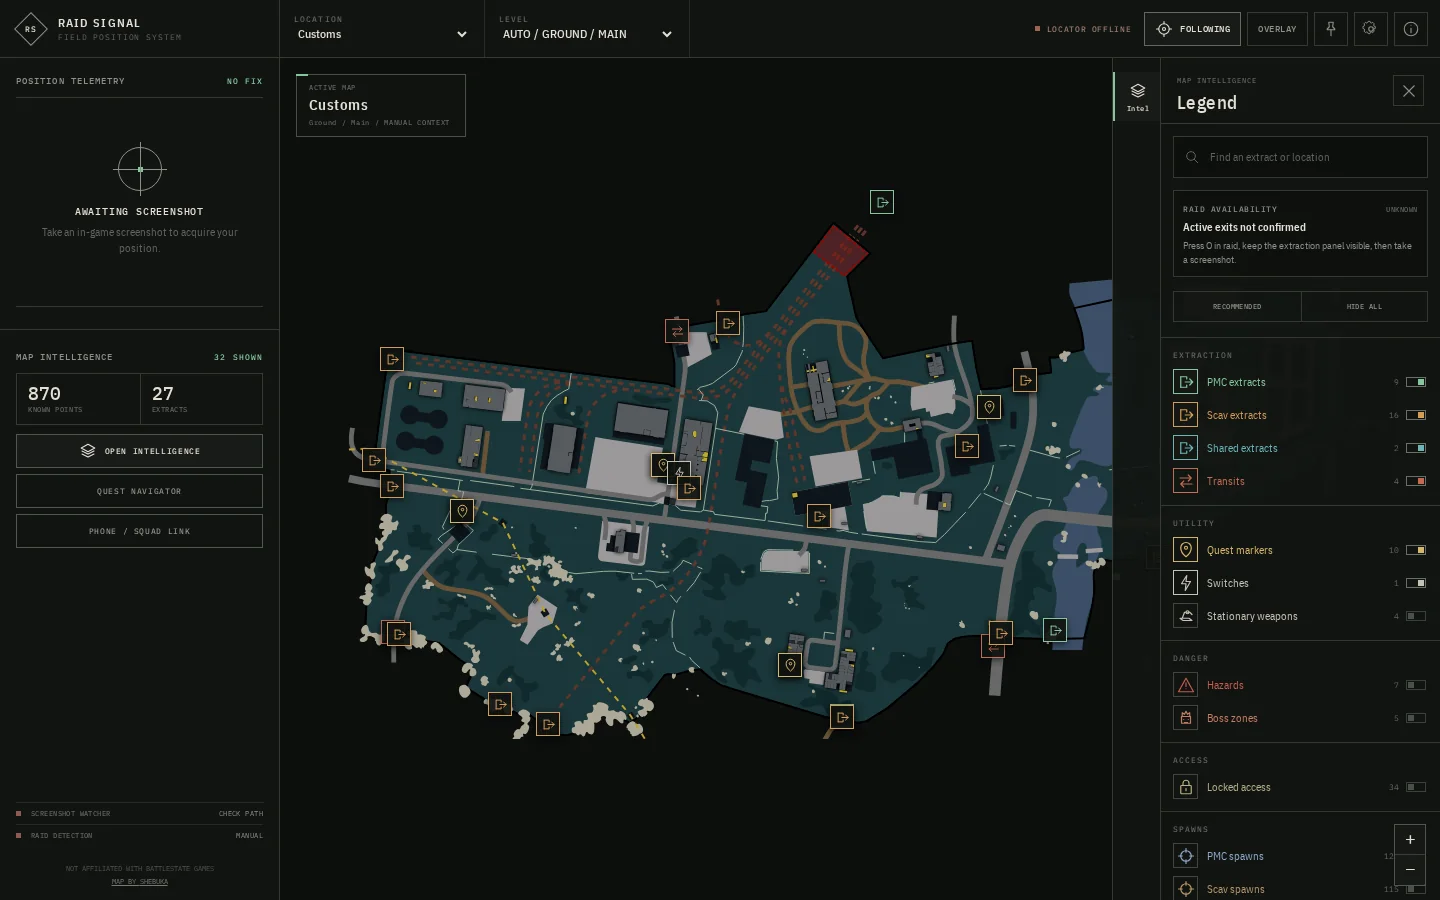Click the Overlay button
Image resolution: width=1440 pixels, height=900 pixels.
point(1277,29)
